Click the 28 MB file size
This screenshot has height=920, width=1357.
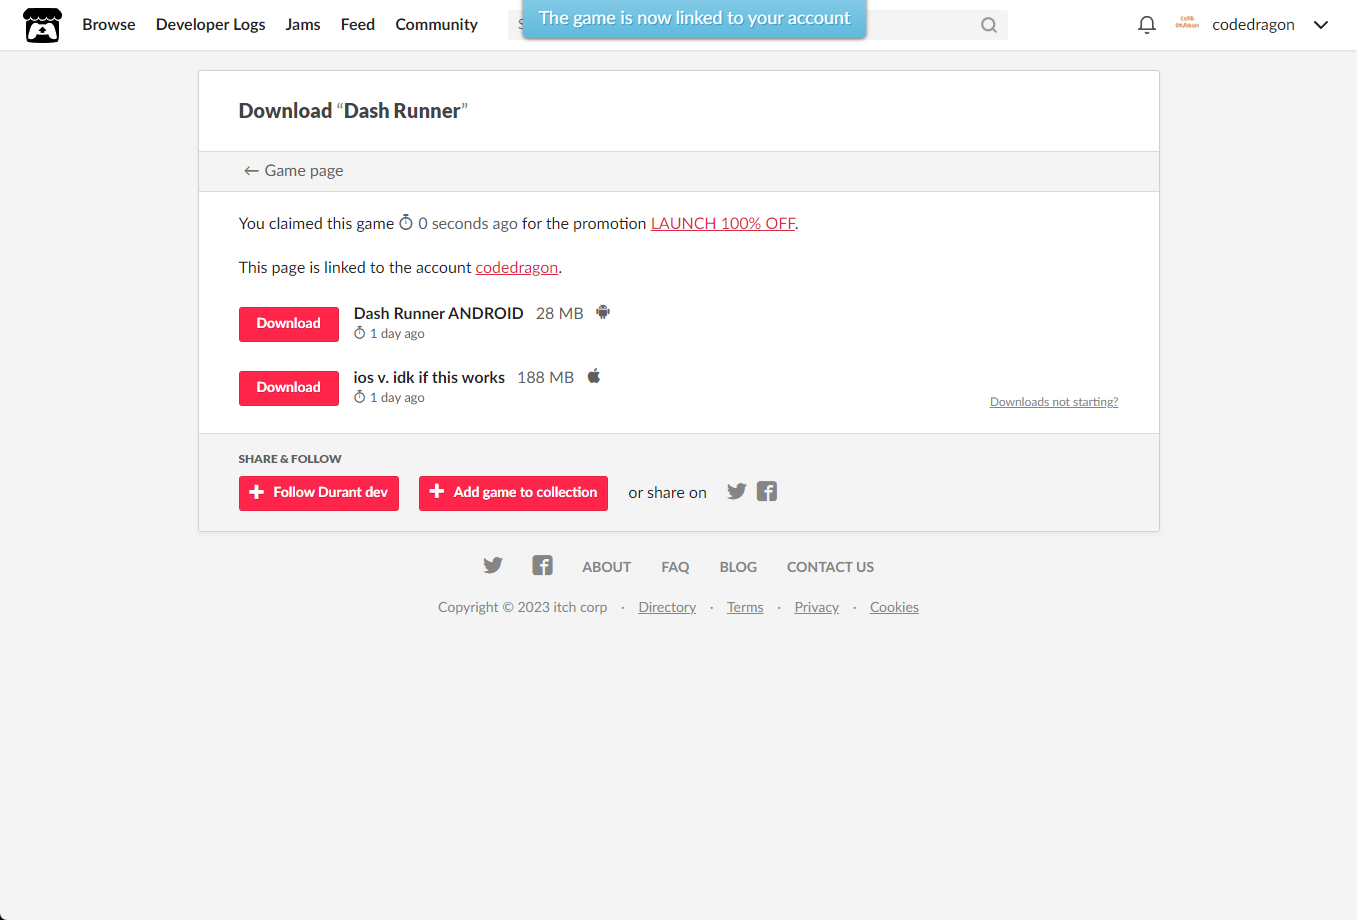pyautogui.click(x=560, y=313)
